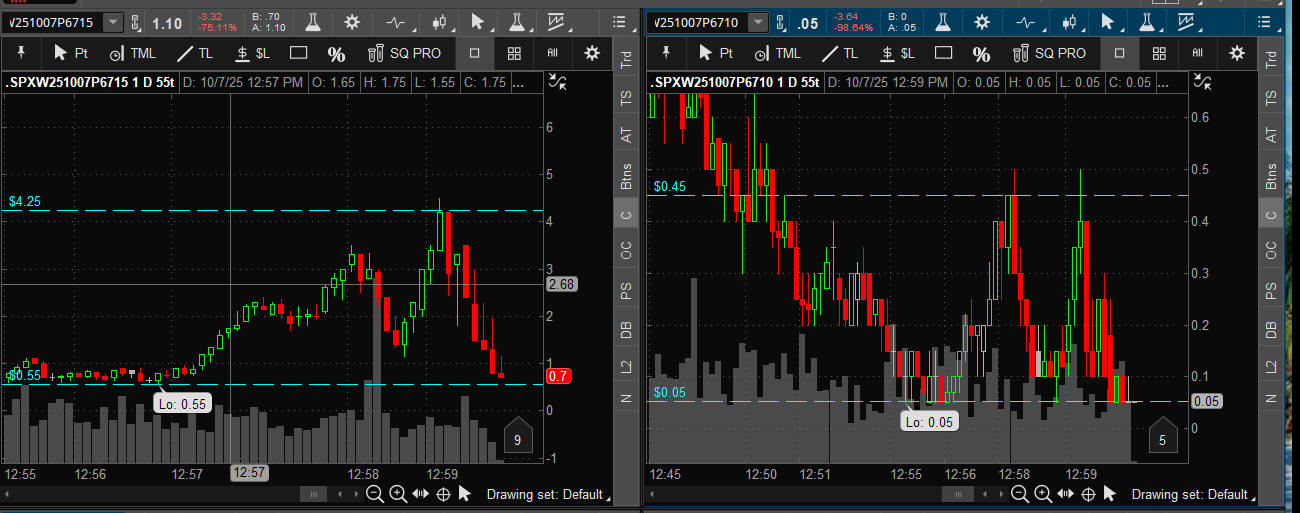Open symbol dropdown next to P6710
This screenshot has height=513, width=1300.
point(759,22)
